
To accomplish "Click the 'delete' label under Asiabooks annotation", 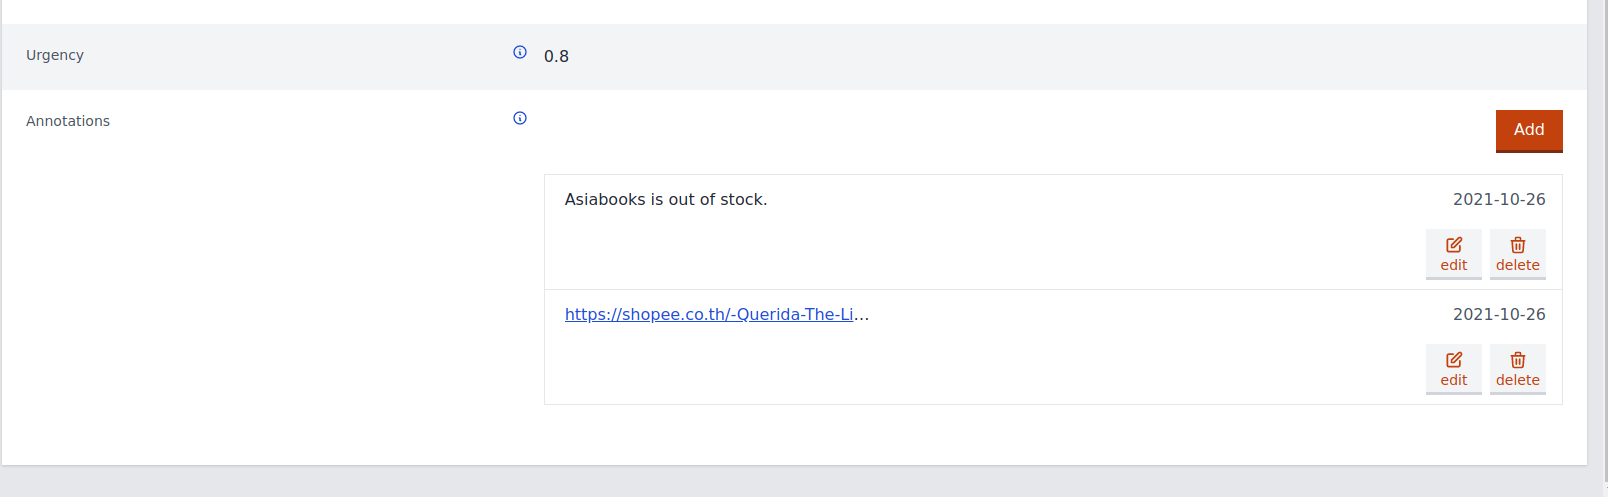I will pyautogui.click(x=1518, y=265).
